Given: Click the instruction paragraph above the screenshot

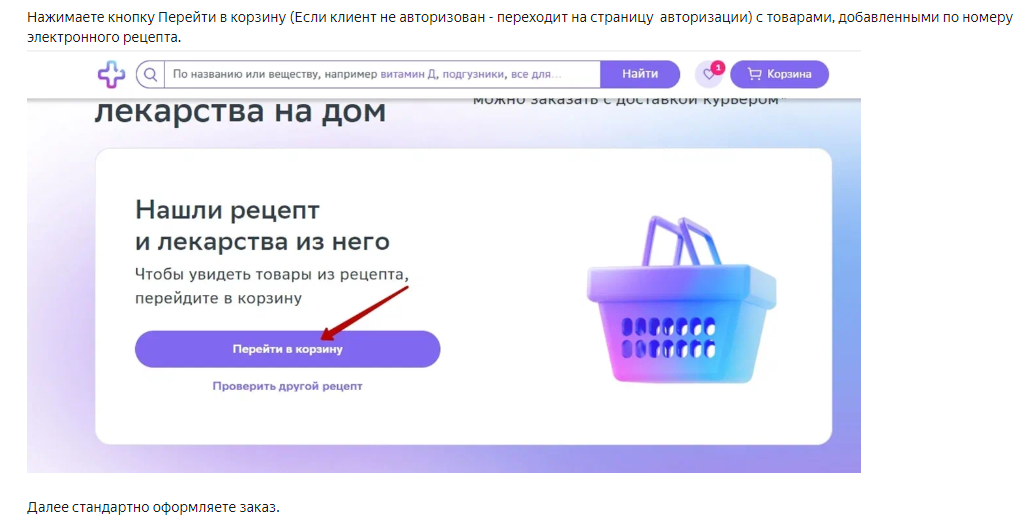Looking at the screenshot, I should pos(519,27).
